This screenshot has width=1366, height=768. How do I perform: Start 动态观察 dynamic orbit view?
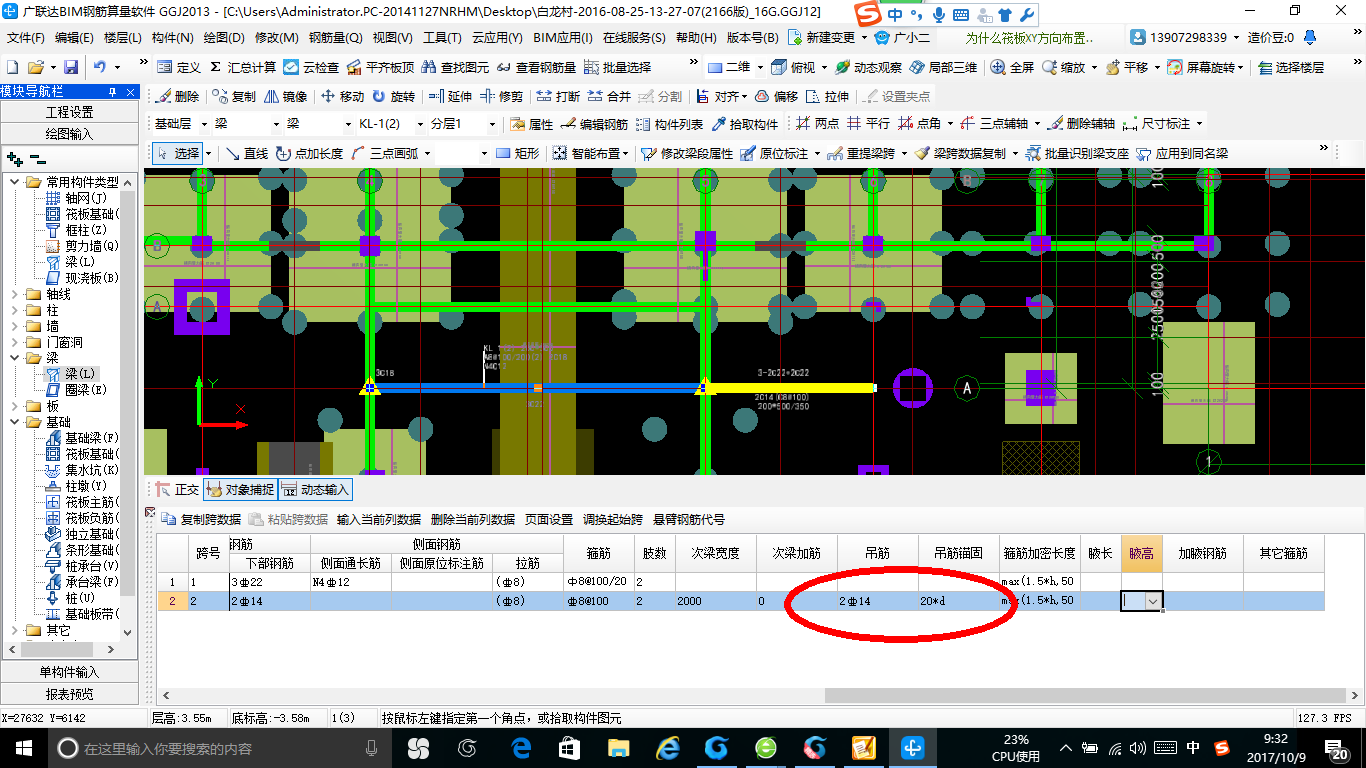(868, 67)
